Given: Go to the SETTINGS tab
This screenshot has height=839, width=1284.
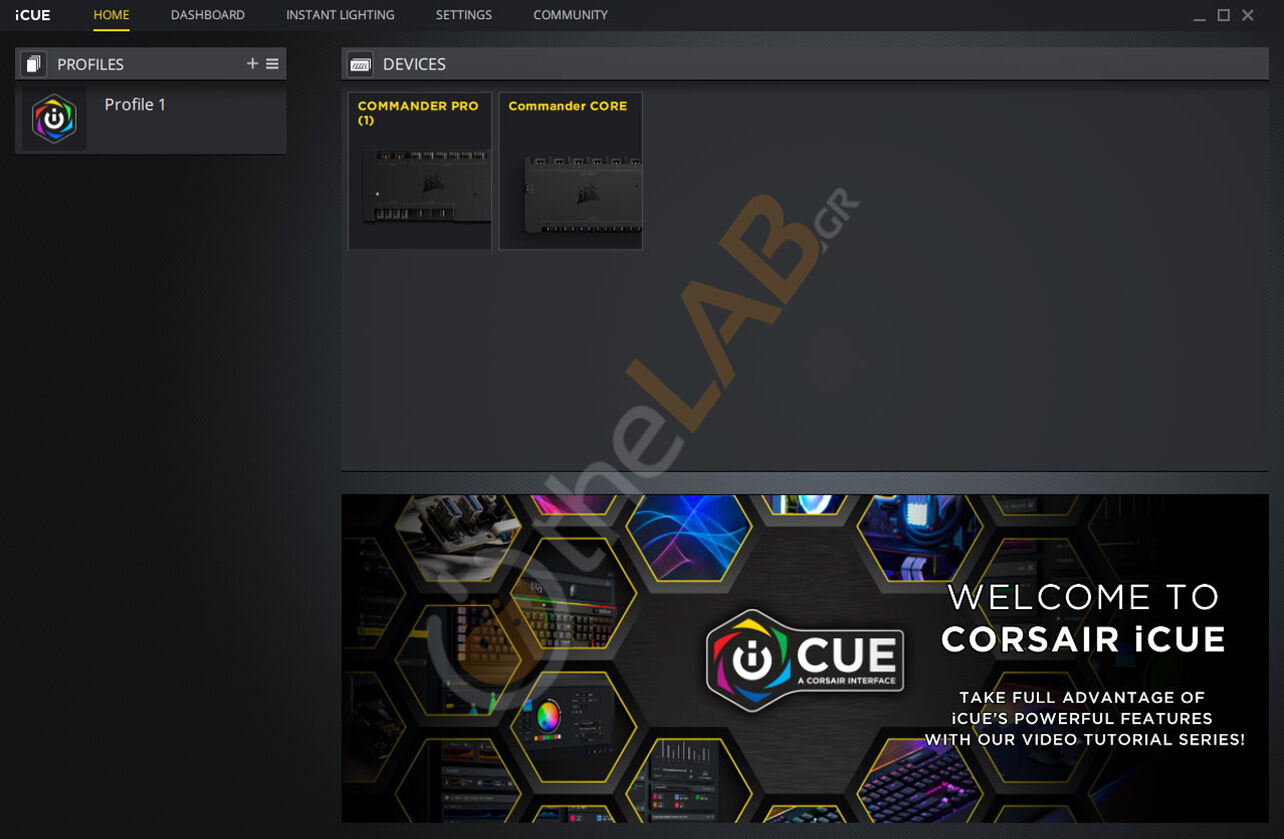Looking at the screenshot, I should [464, 15].
